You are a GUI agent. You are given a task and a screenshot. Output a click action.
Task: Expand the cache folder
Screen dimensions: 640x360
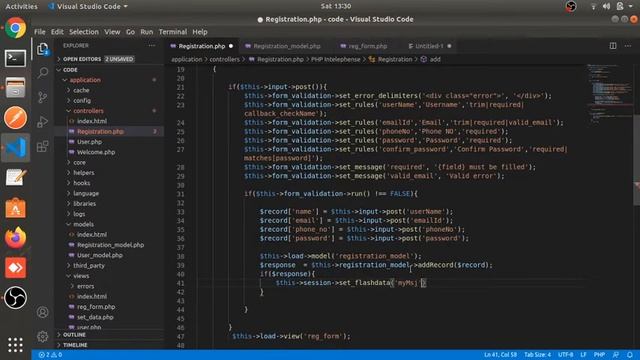click(x=81, y=90)
